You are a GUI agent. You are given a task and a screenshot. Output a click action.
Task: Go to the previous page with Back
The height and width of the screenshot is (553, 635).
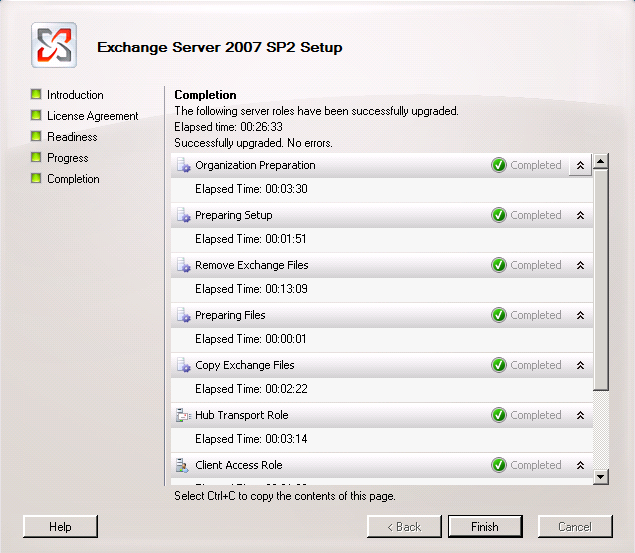(x=404, y=527)
